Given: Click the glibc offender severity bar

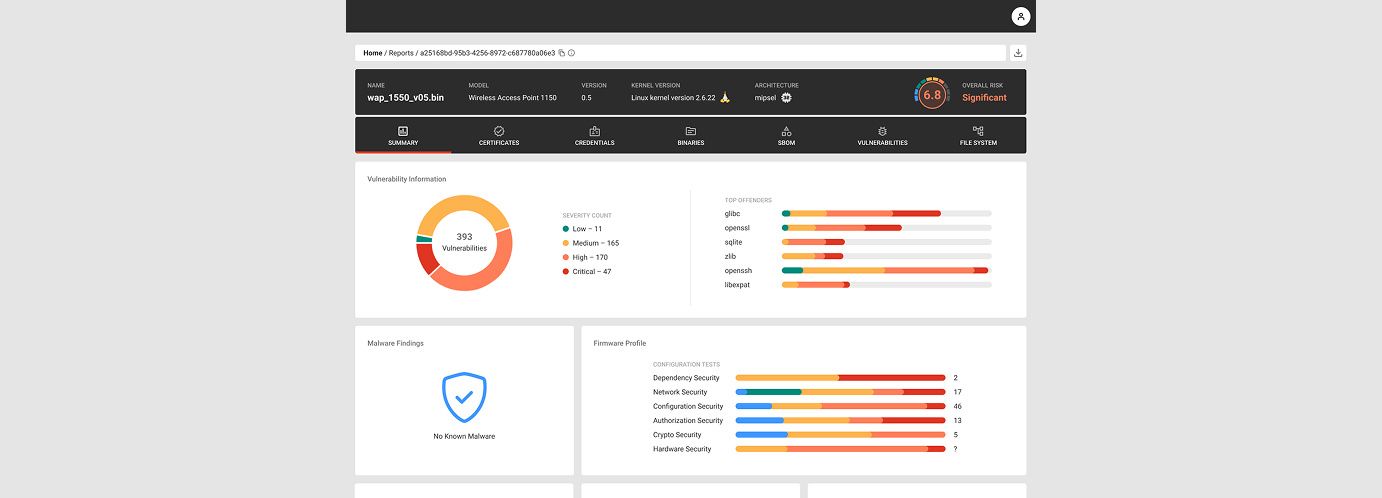Looking at the screenshot, I should pos(887,213).
